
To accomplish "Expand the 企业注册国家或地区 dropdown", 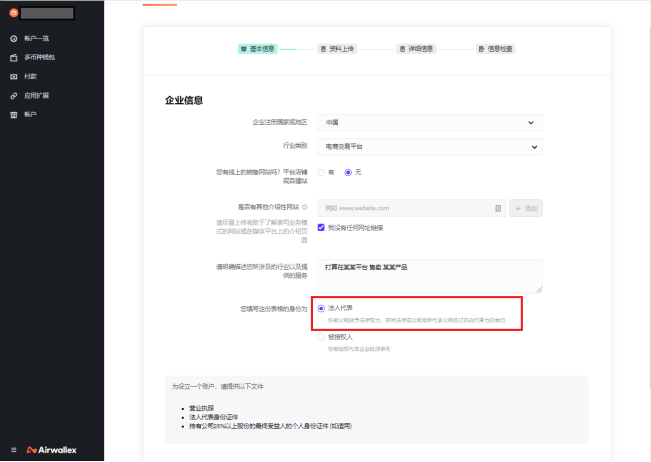I will click(x=430, y=122).
